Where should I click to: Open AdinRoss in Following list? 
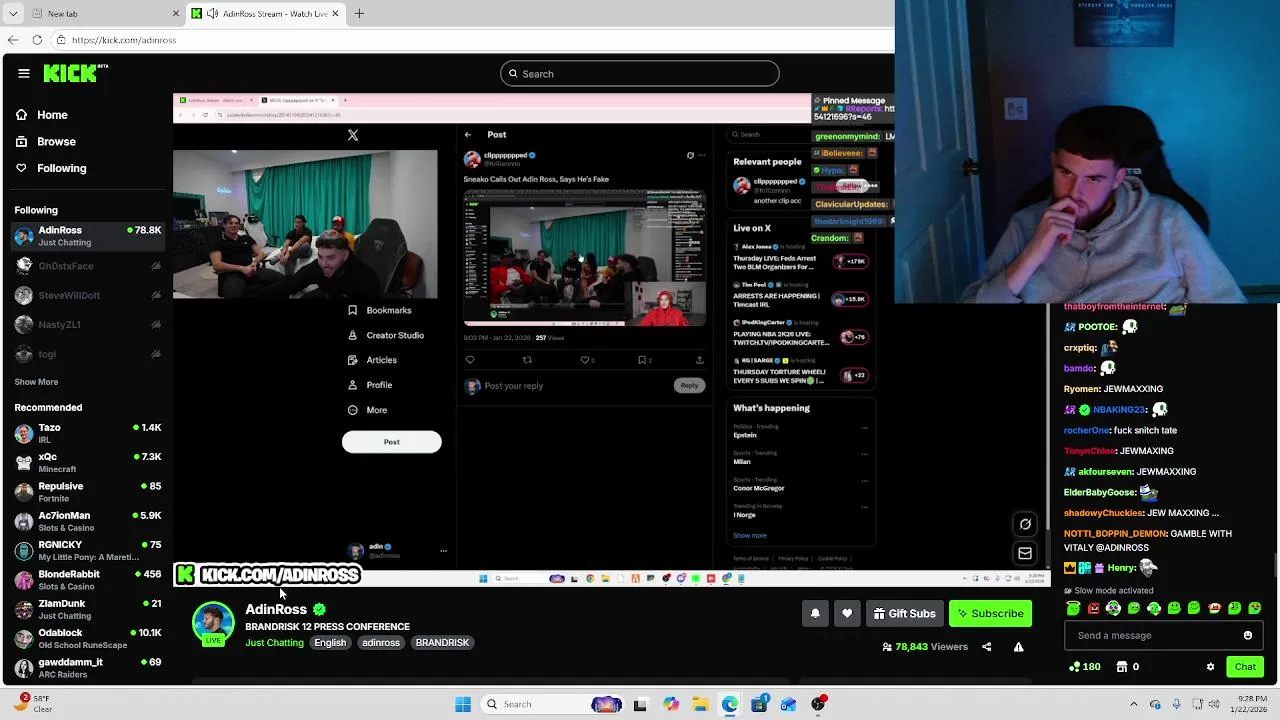tap(87, 236)
